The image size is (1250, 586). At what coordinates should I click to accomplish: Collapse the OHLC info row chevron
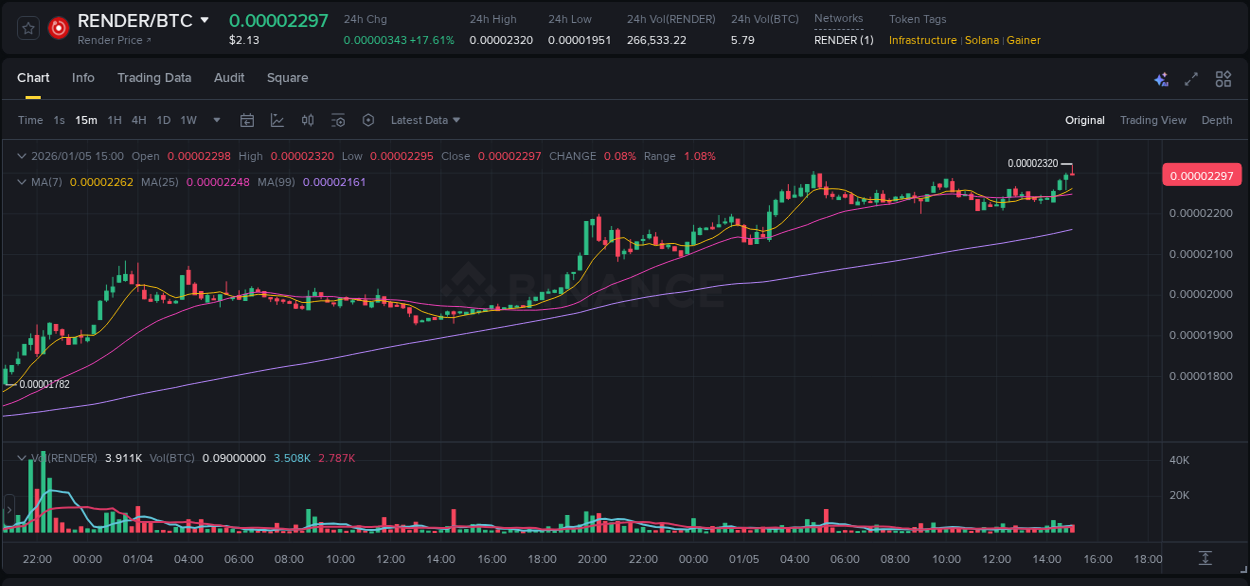(x=21, y=156)
